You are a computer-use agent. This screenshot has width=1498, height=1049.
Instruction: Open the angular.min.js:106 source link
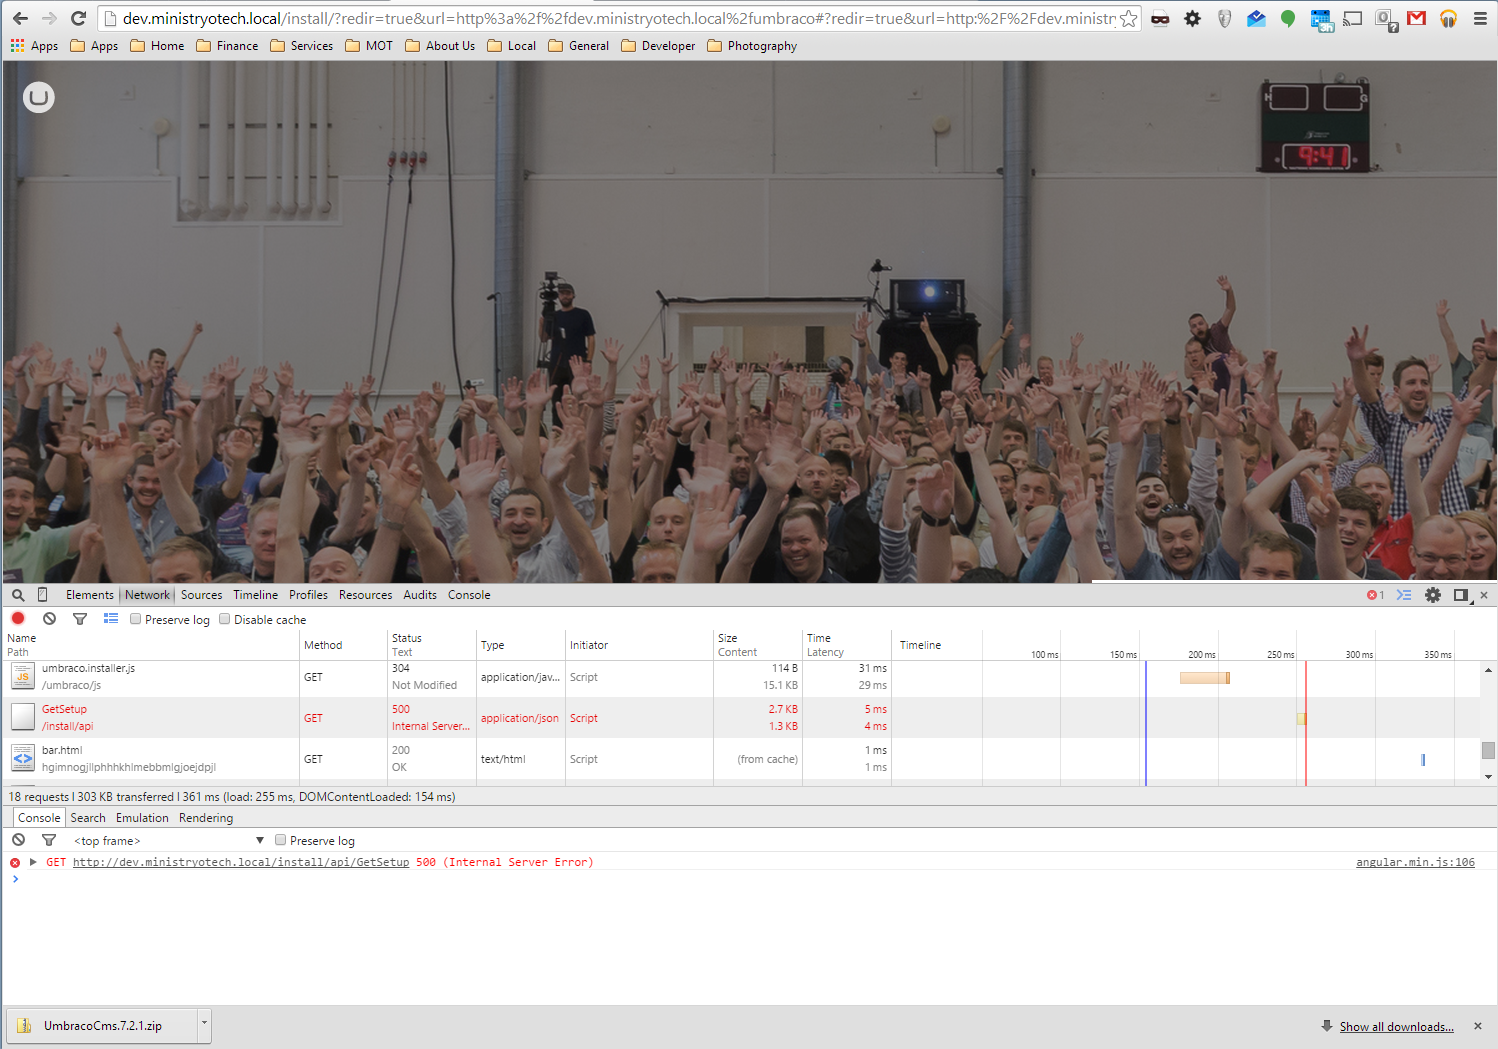point(1415,862)
